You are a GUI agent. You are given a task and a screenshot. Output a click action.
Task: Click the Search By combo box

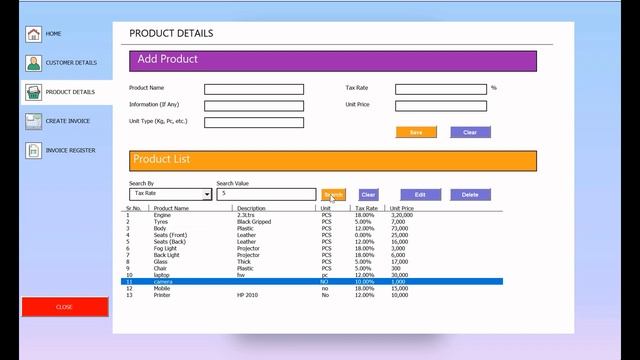[x=171, y=194]
